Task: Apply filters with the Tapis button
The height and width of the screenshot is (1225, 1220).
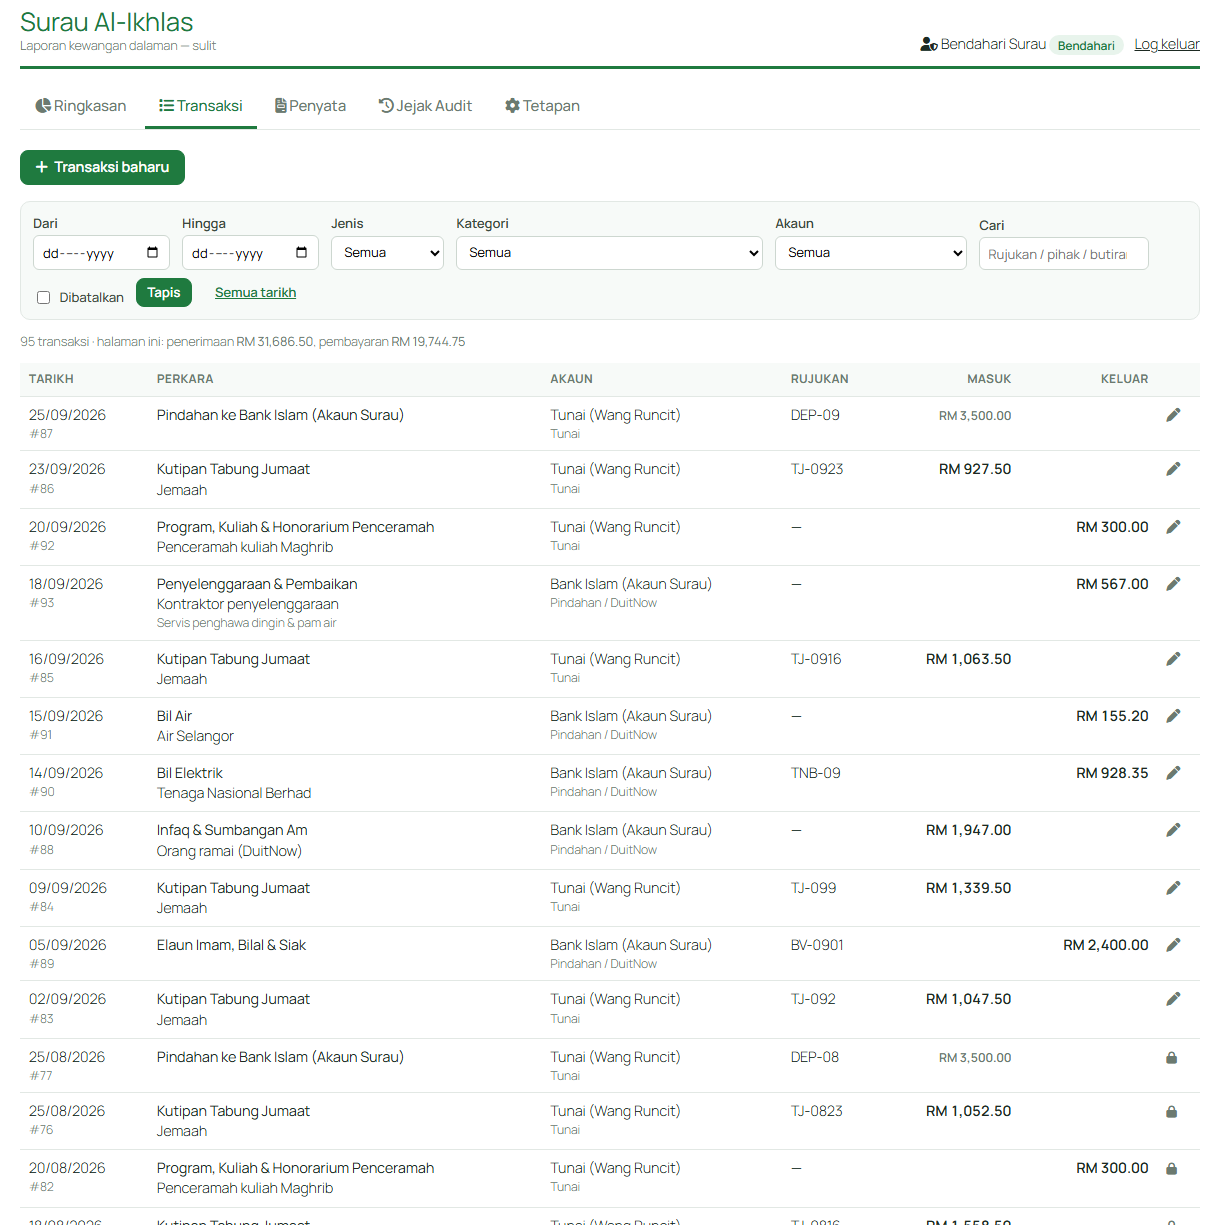Action: coord(164,292)
